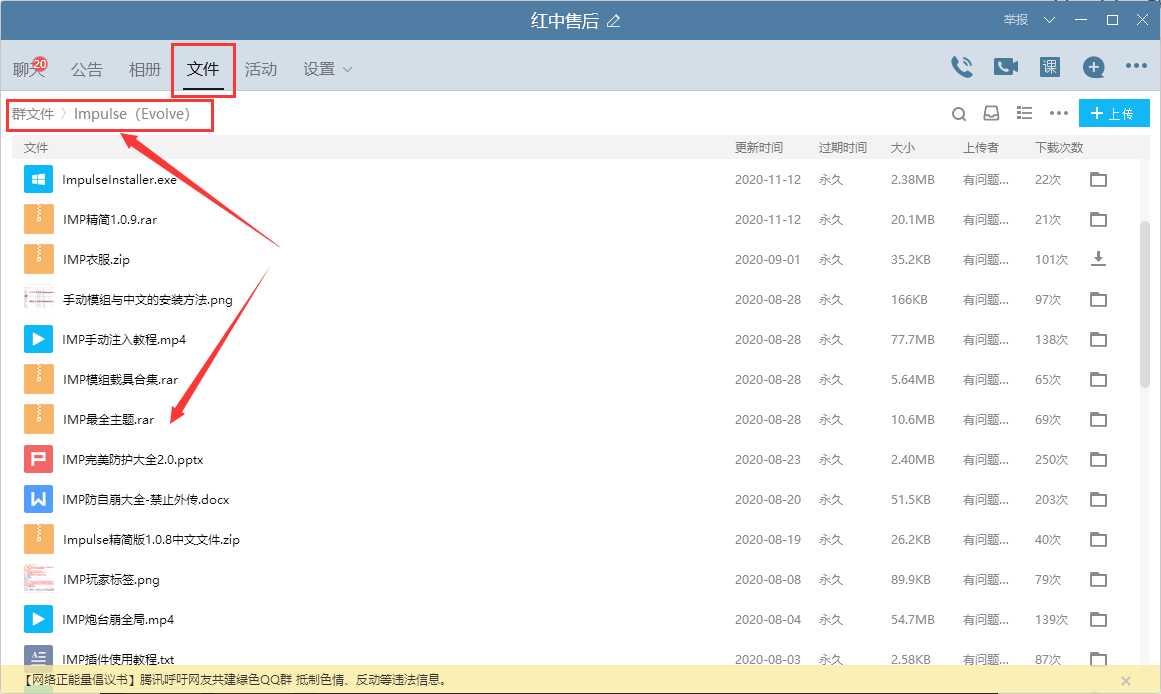Select file ImpulseInstaller.exe
This screenshot has height=694, width=1161.
click(x=119, y=179)
